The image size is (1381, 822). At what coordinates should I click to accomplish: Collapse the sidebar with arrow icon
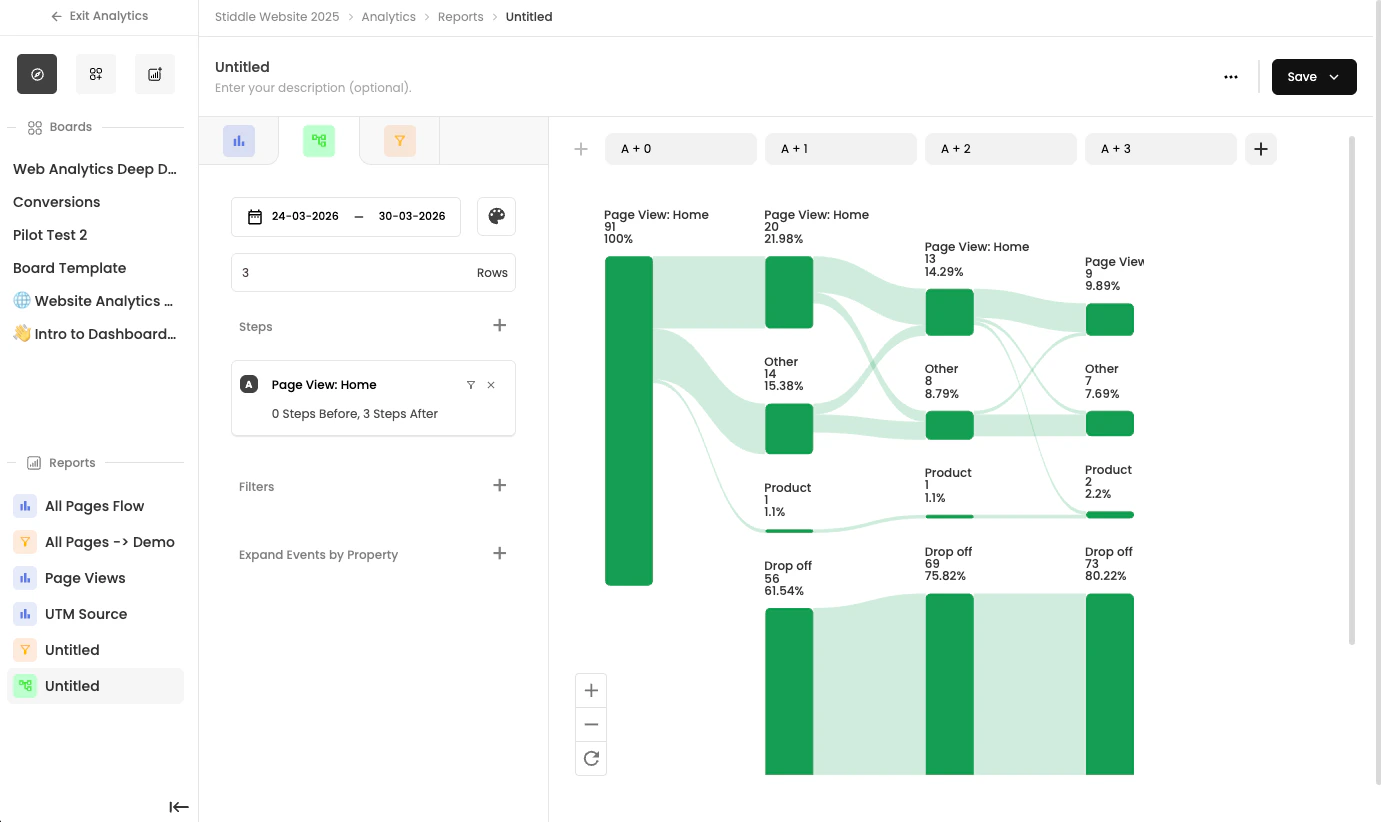(179, 807)
